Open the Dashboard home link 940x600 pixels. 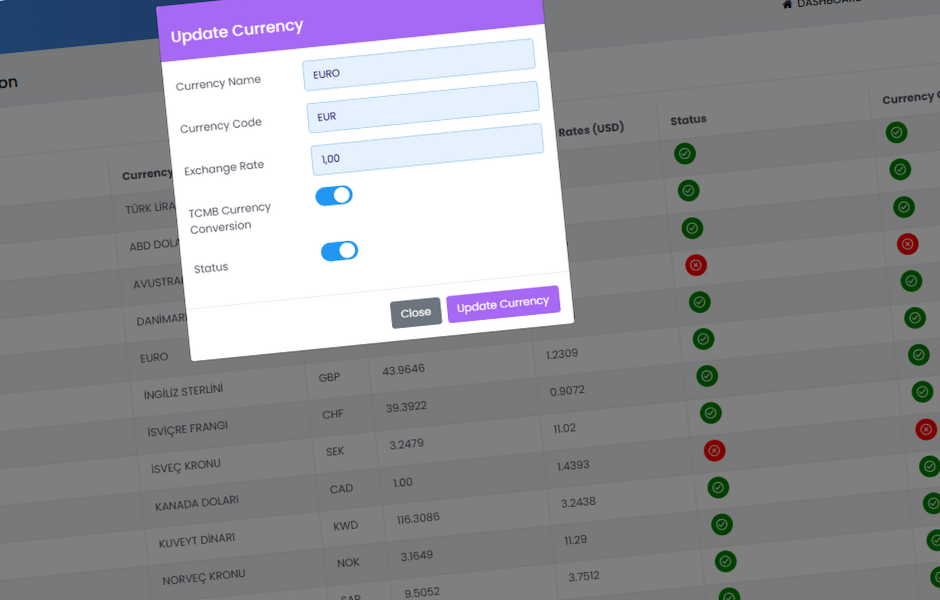(821, 2)
